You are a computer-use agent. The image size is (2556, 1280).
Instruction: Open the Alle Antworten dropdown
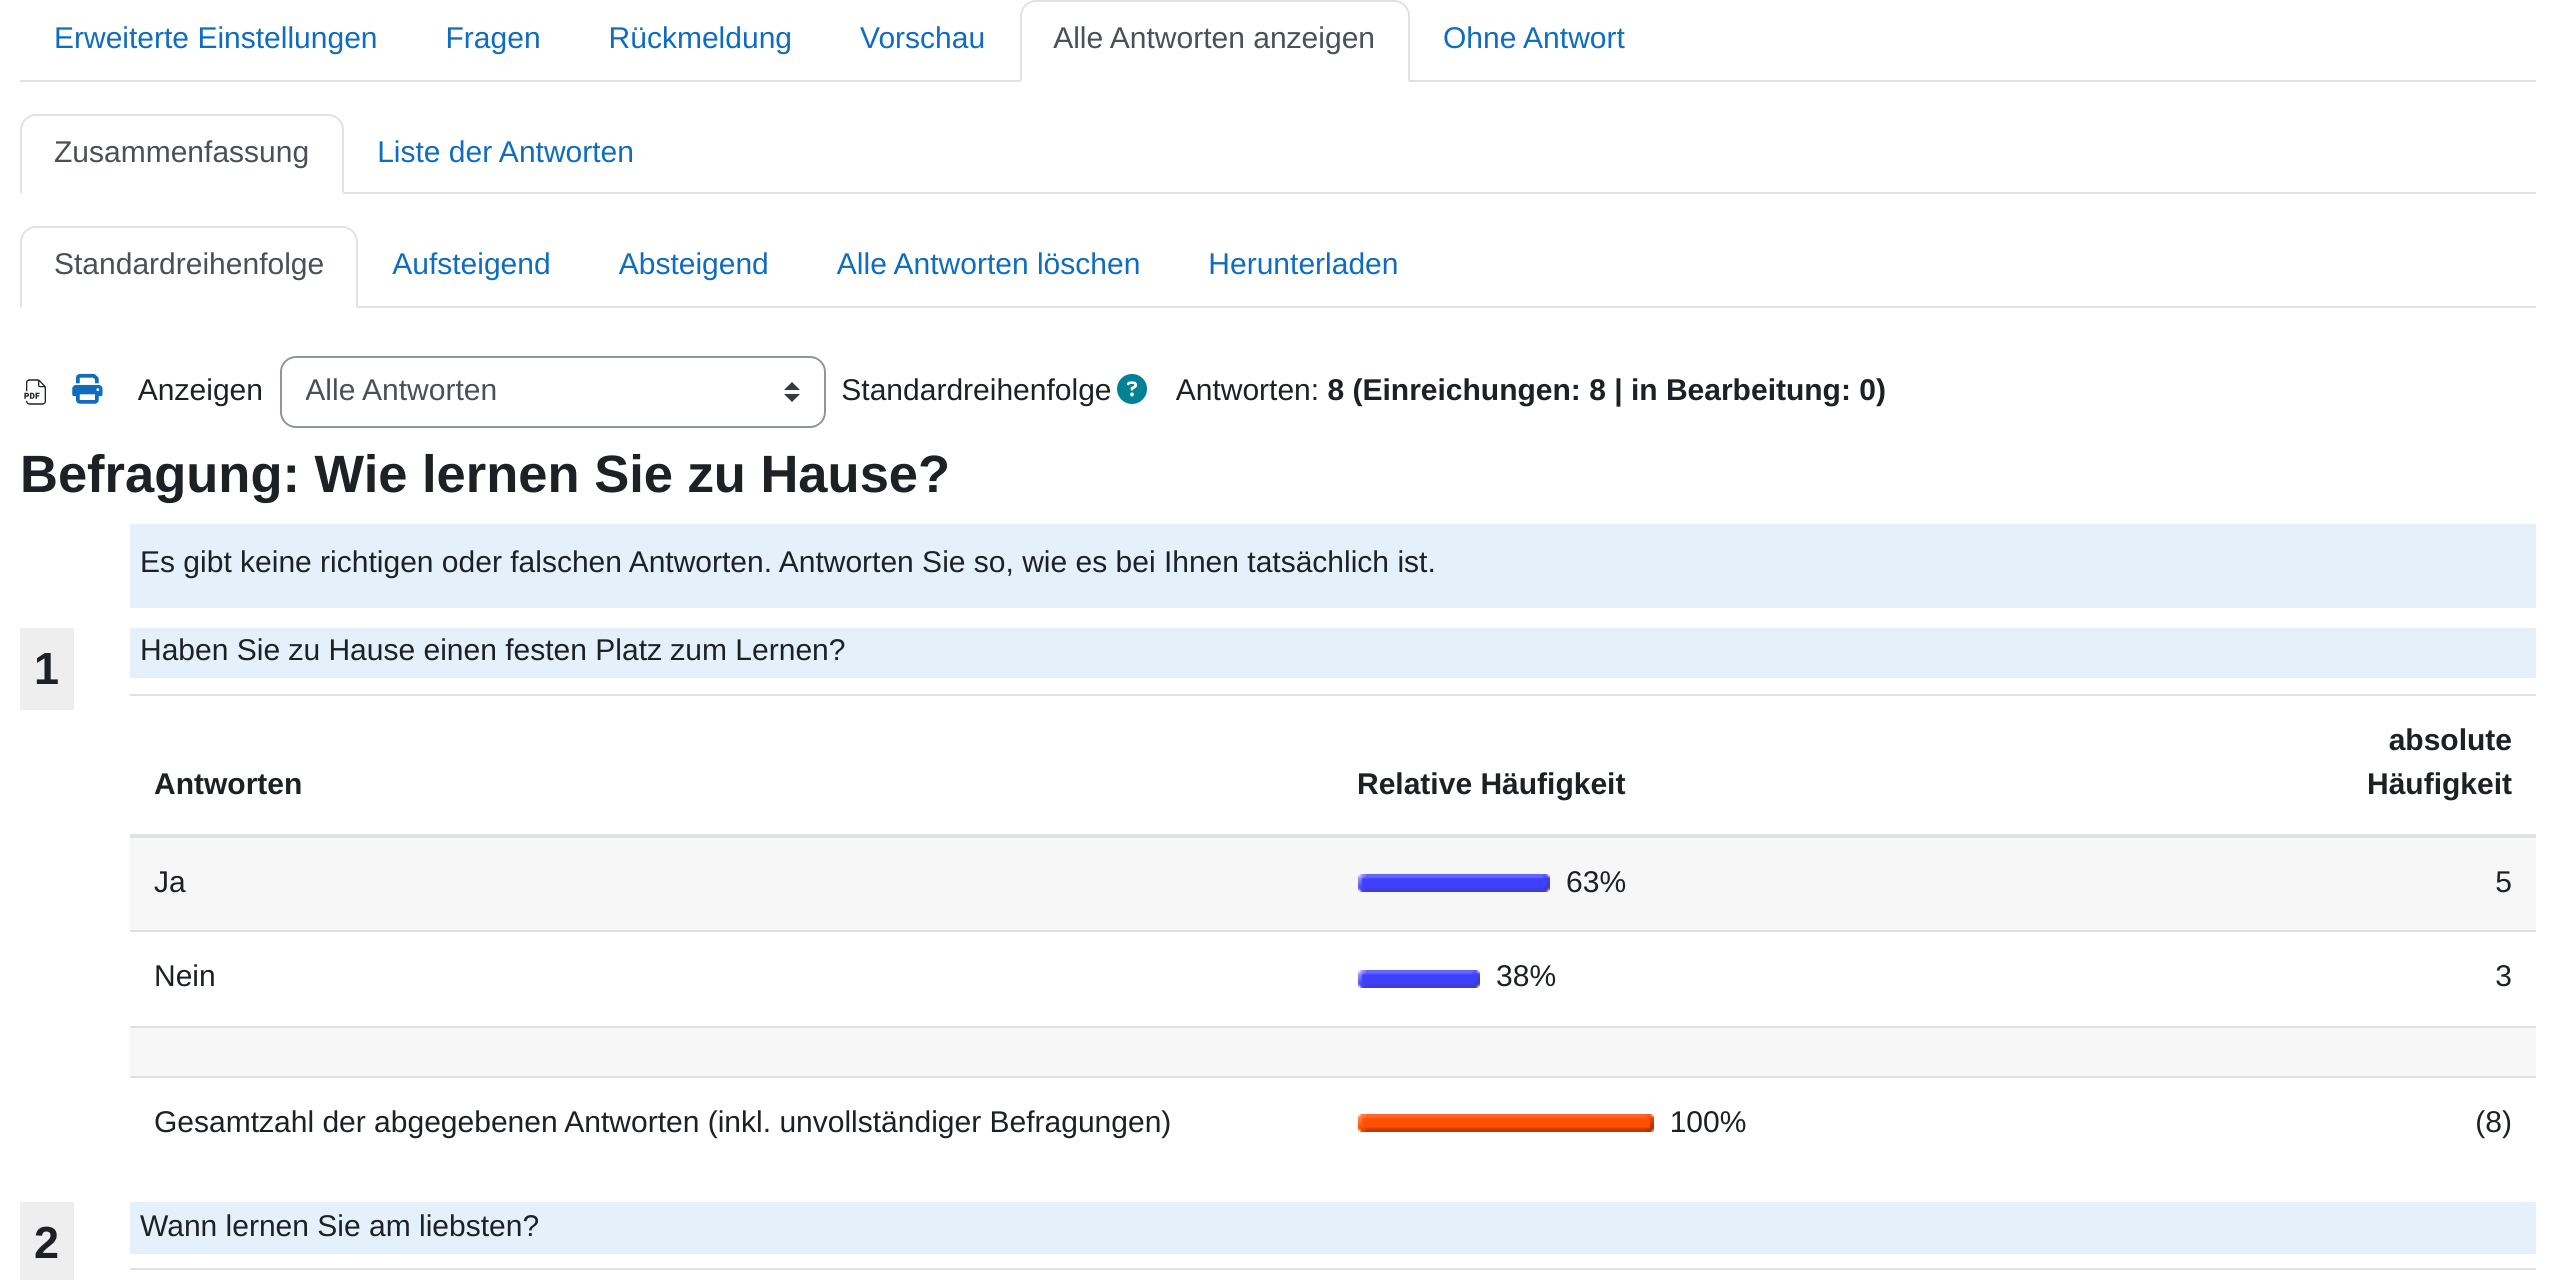click(552, 391)
